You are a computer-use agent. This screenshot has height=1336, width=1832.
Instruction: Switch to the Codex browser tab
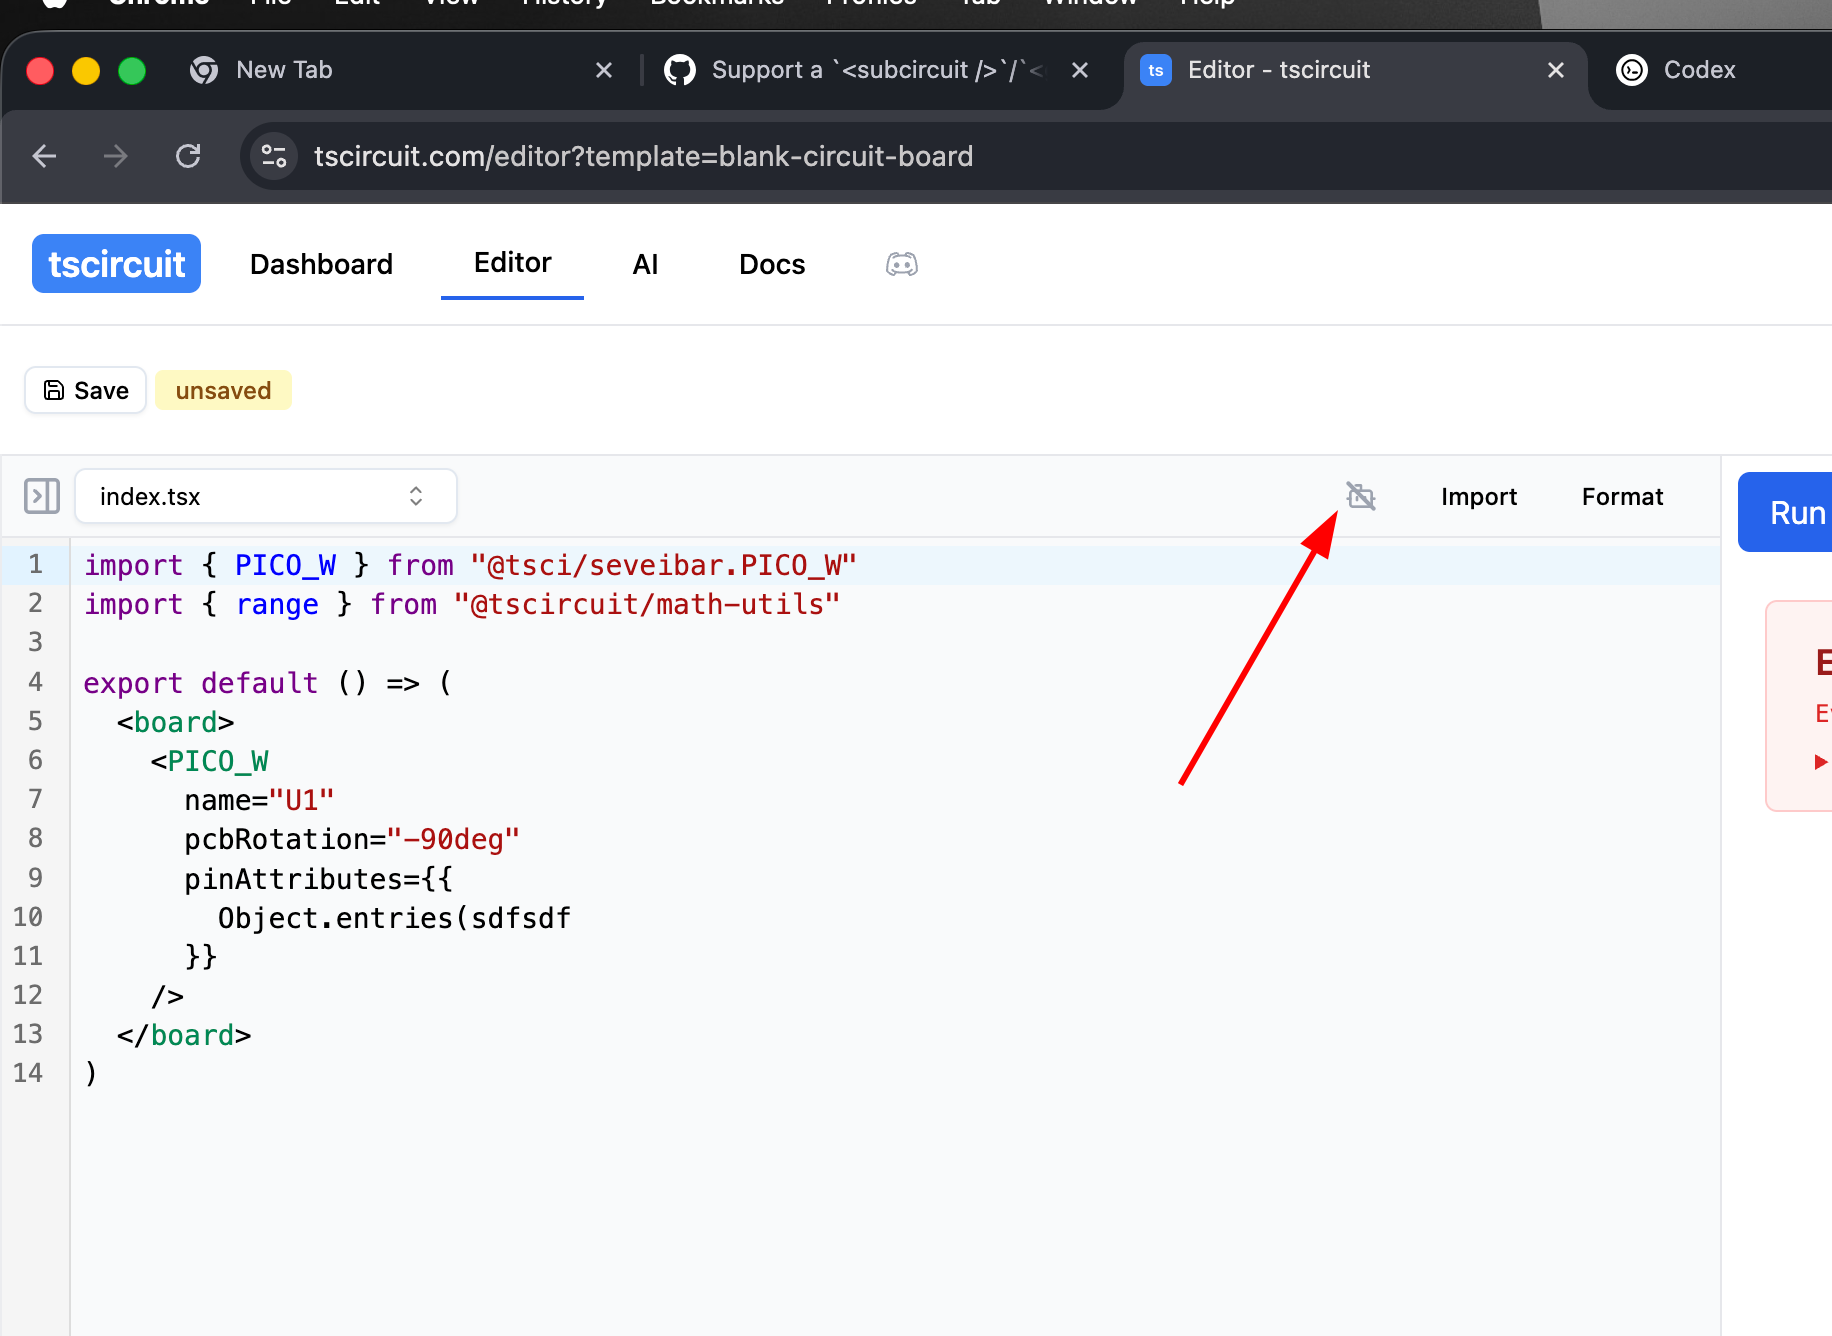pos(1698,70)
